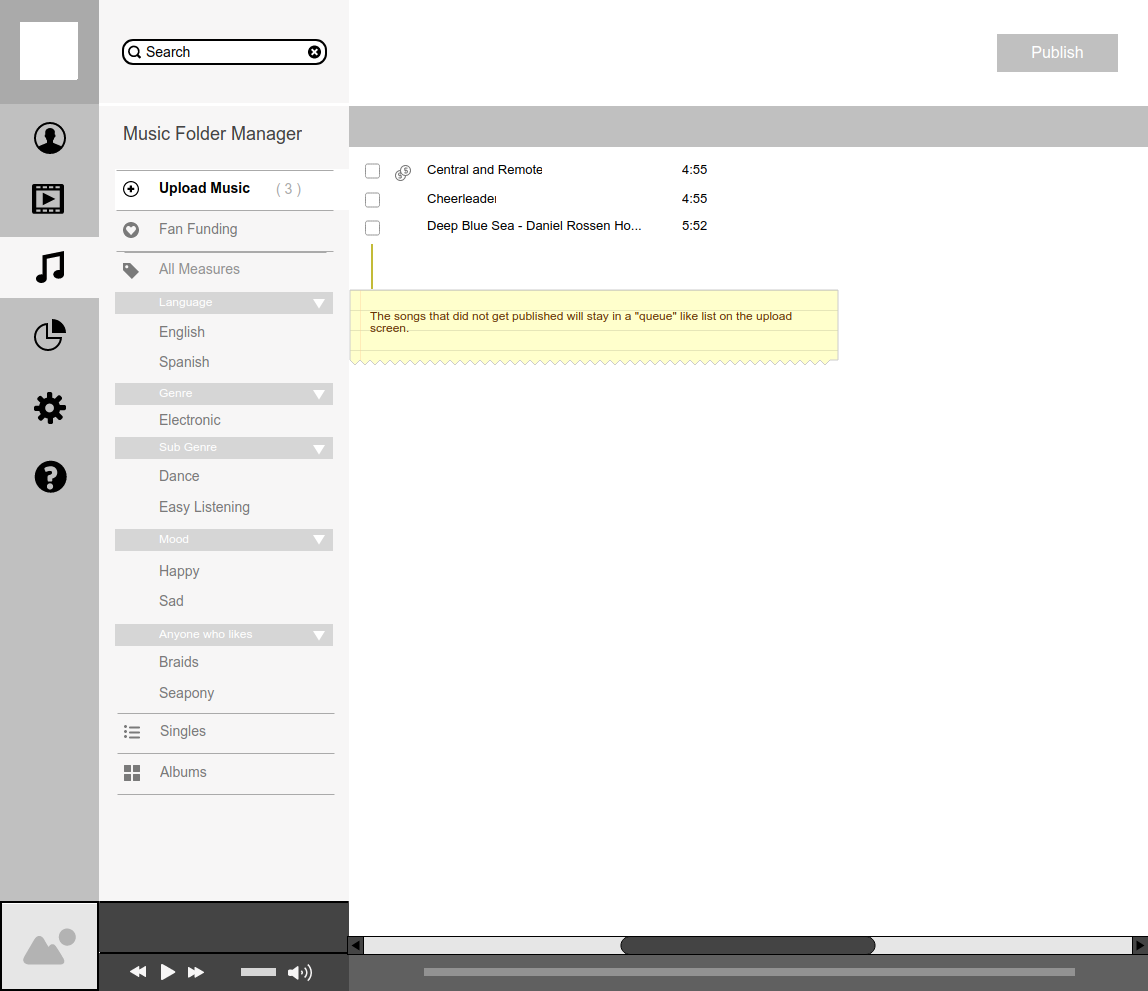
Task: Click the fan funding coins icon on Central and Remote
Action: 403,173
